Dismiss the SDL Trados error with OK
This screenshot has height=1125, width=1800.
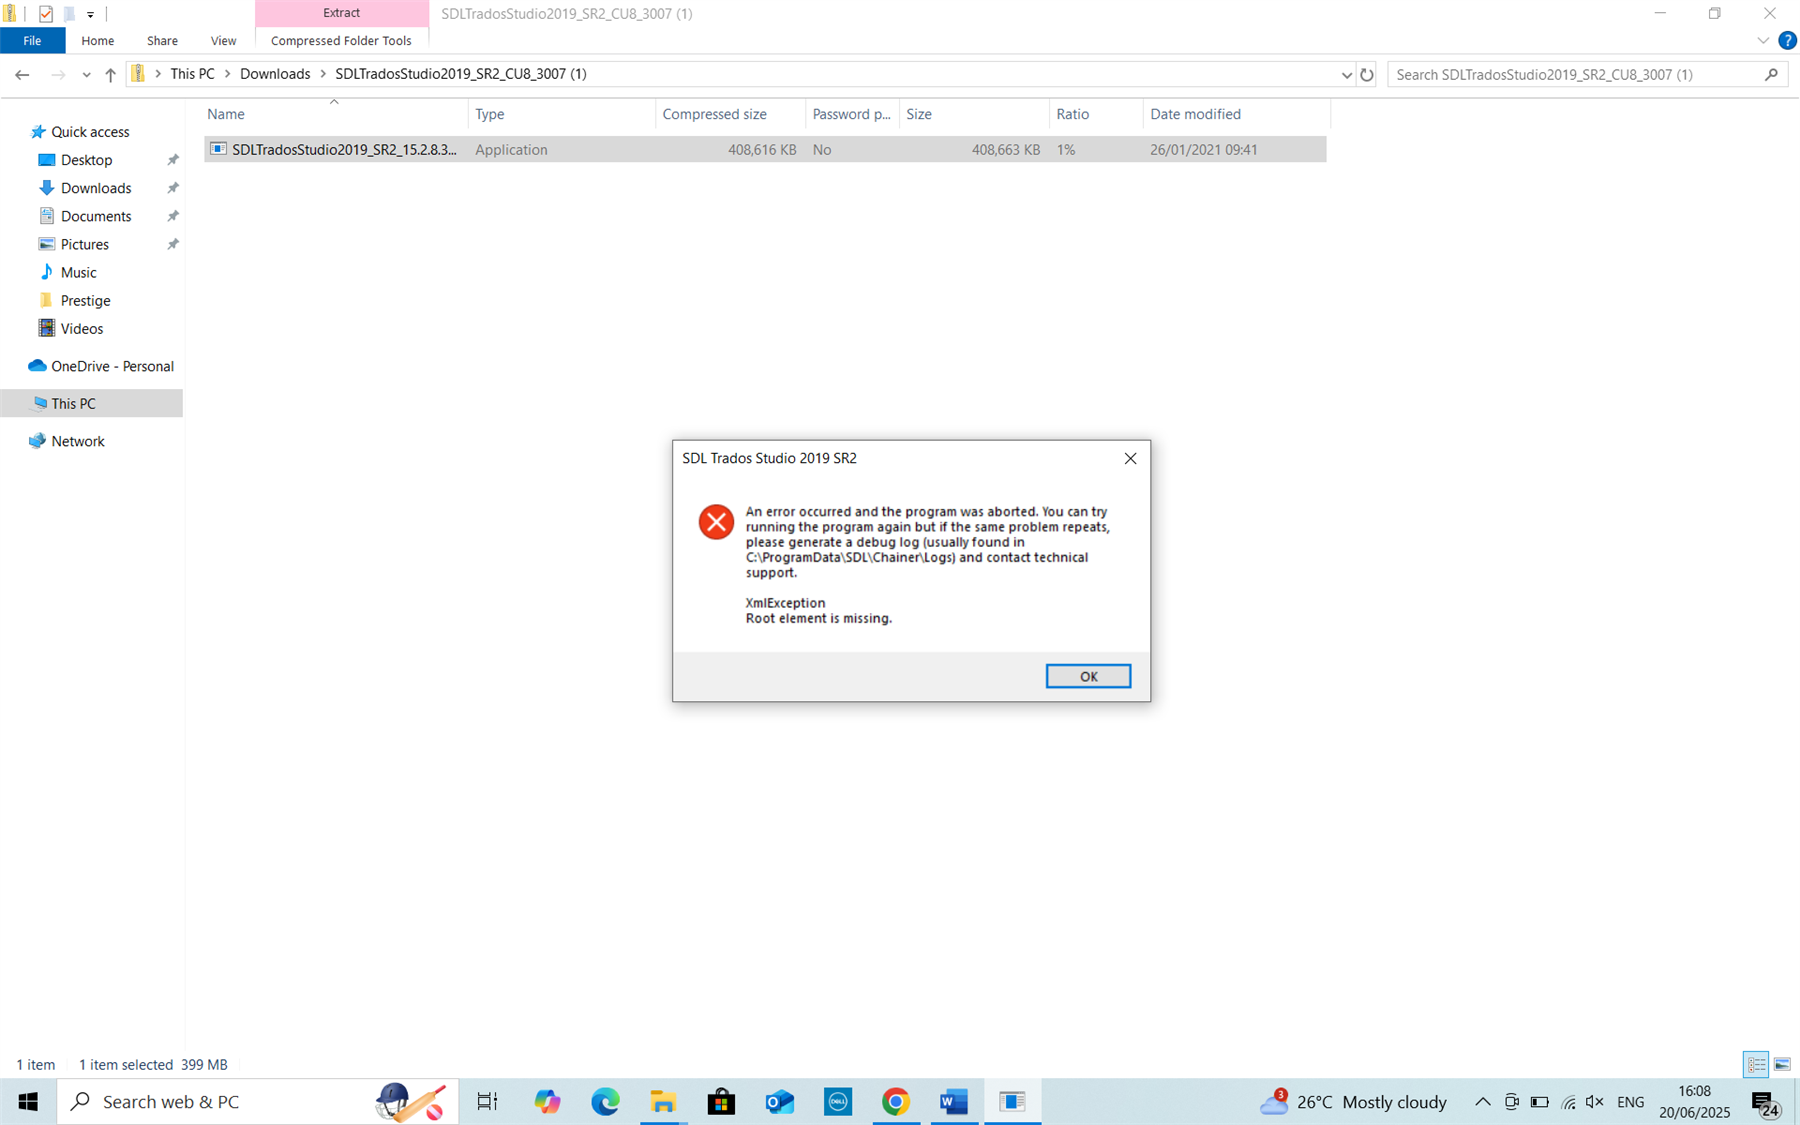point(1088,676)
